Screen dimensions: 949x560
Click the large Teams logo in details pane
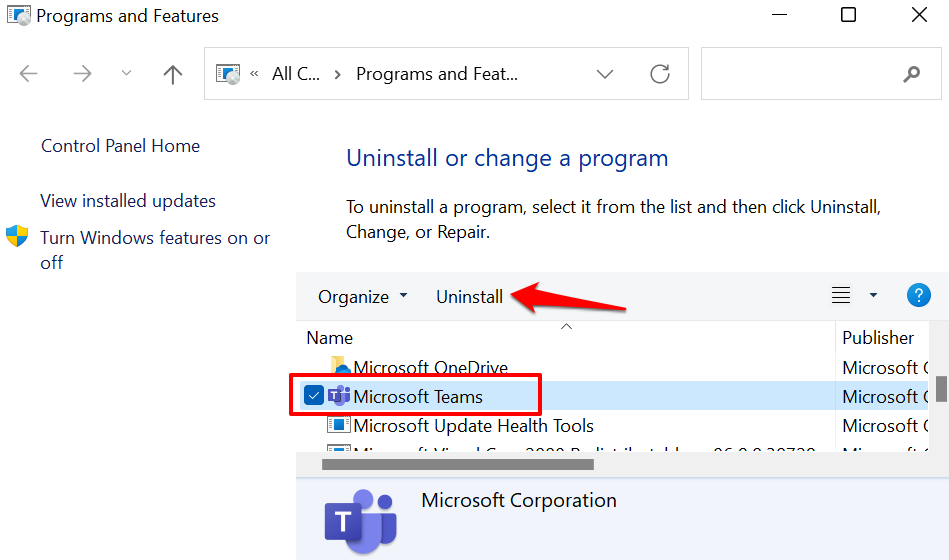coord(360,520)
